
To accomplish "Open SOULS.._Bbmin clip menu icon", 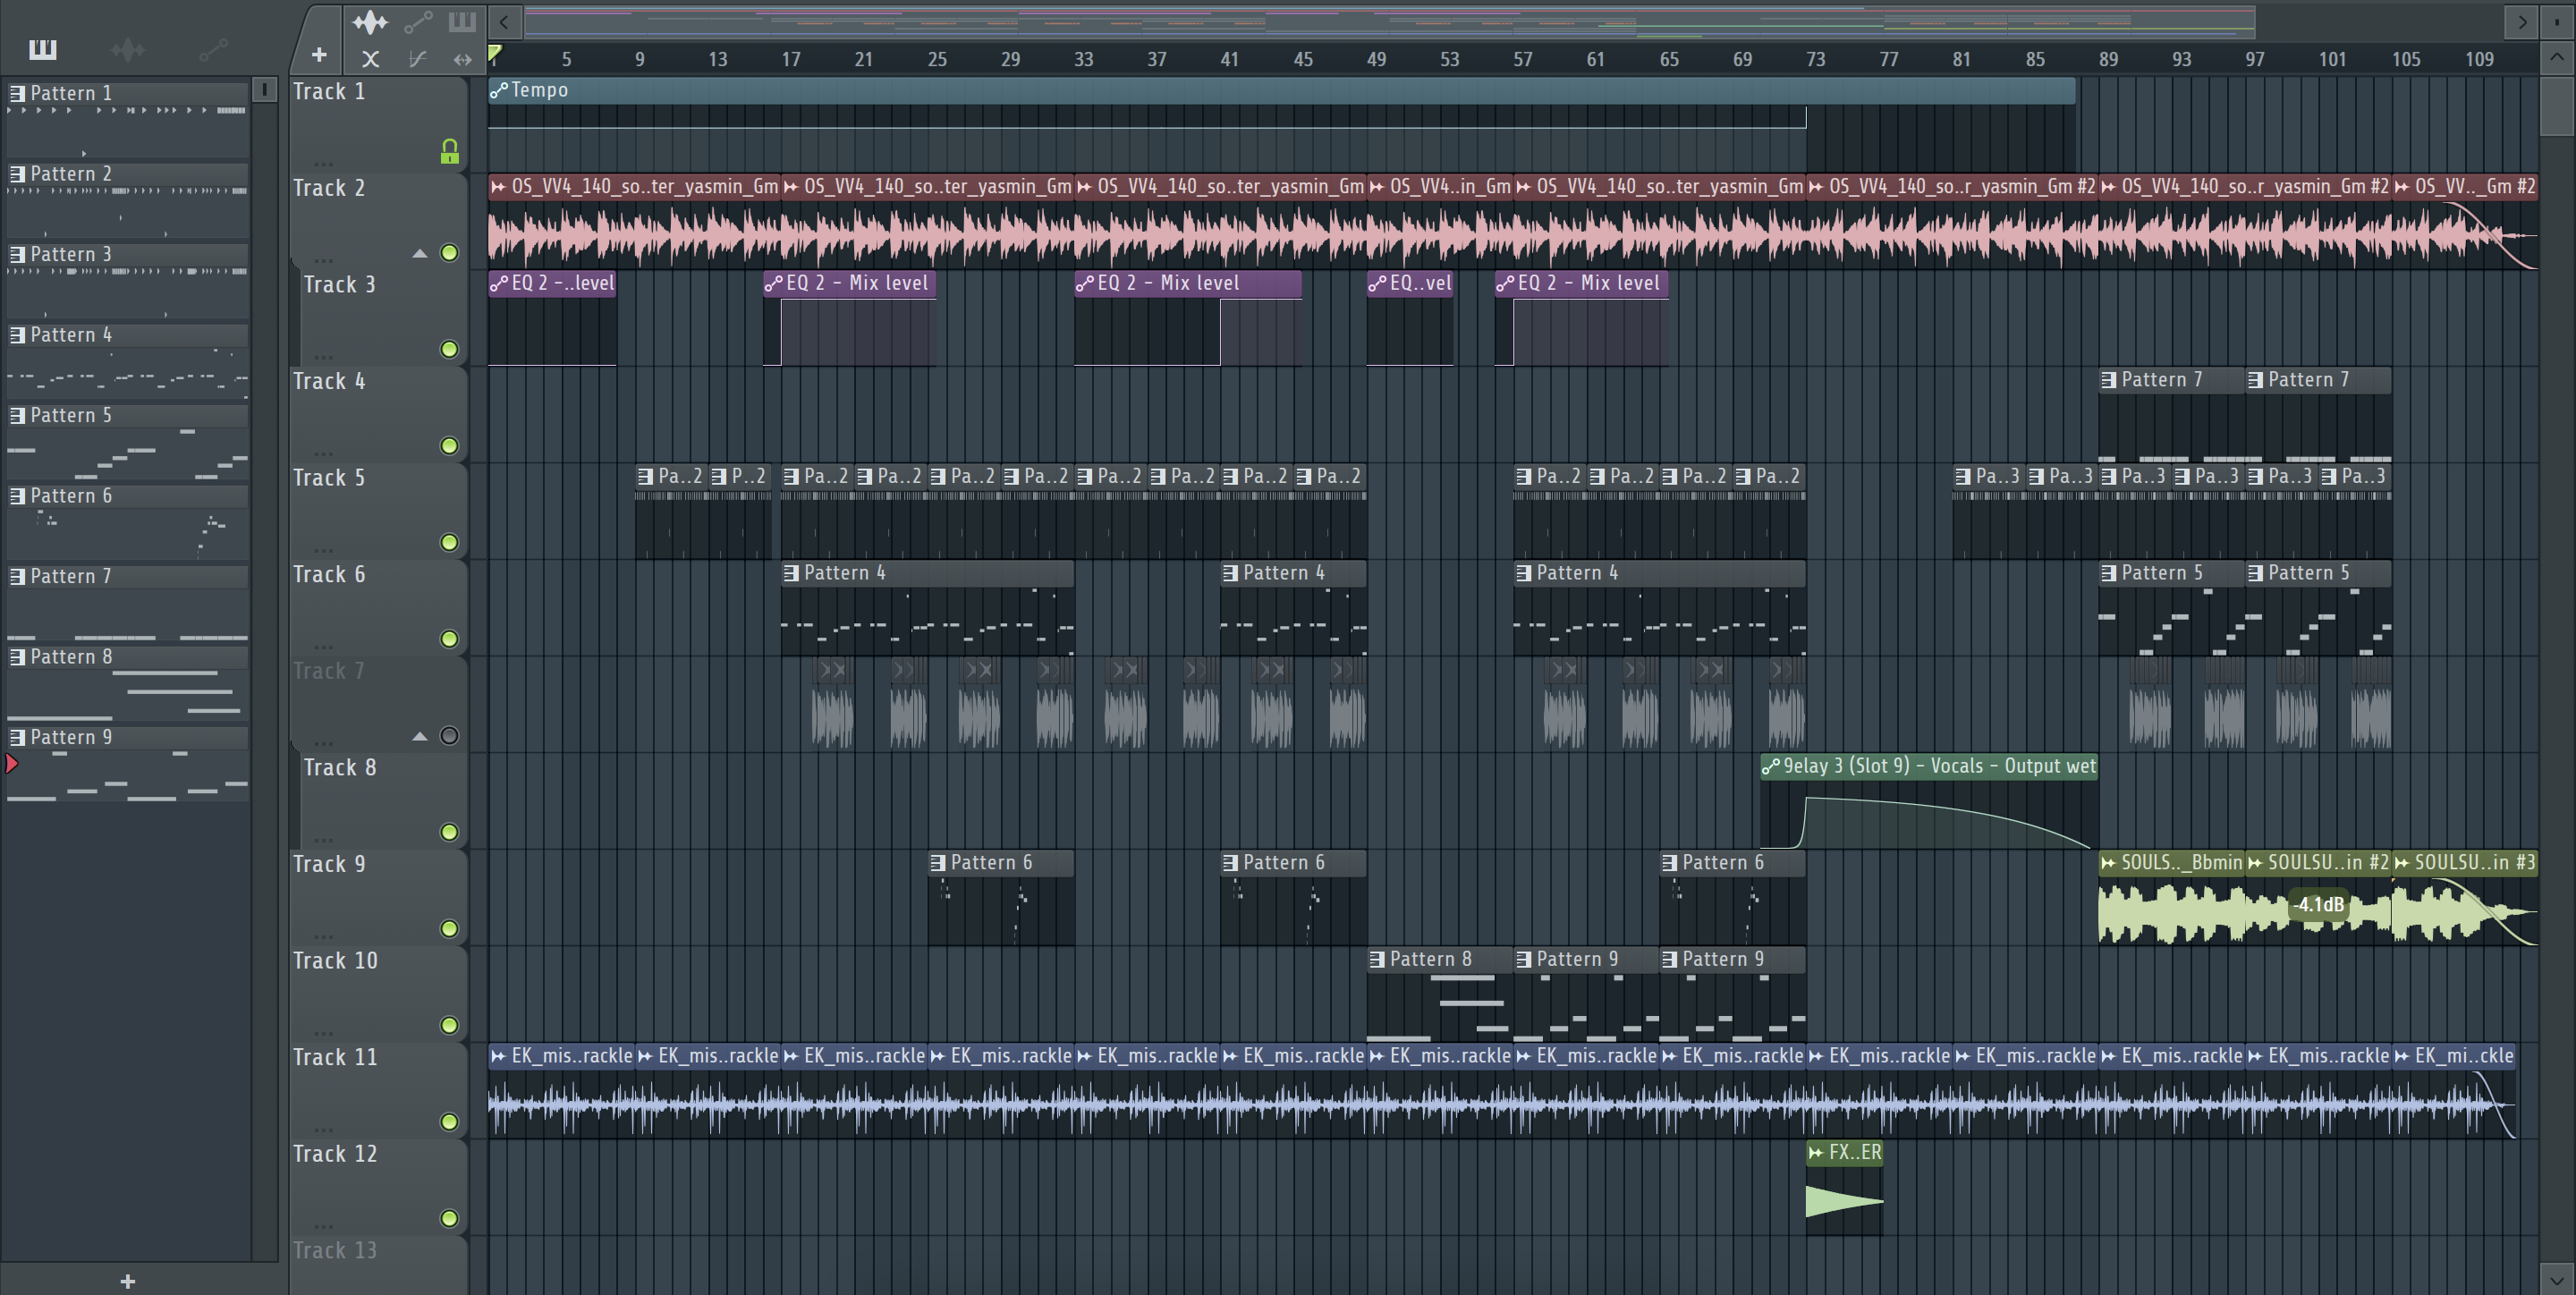I will pos(2109,863).
